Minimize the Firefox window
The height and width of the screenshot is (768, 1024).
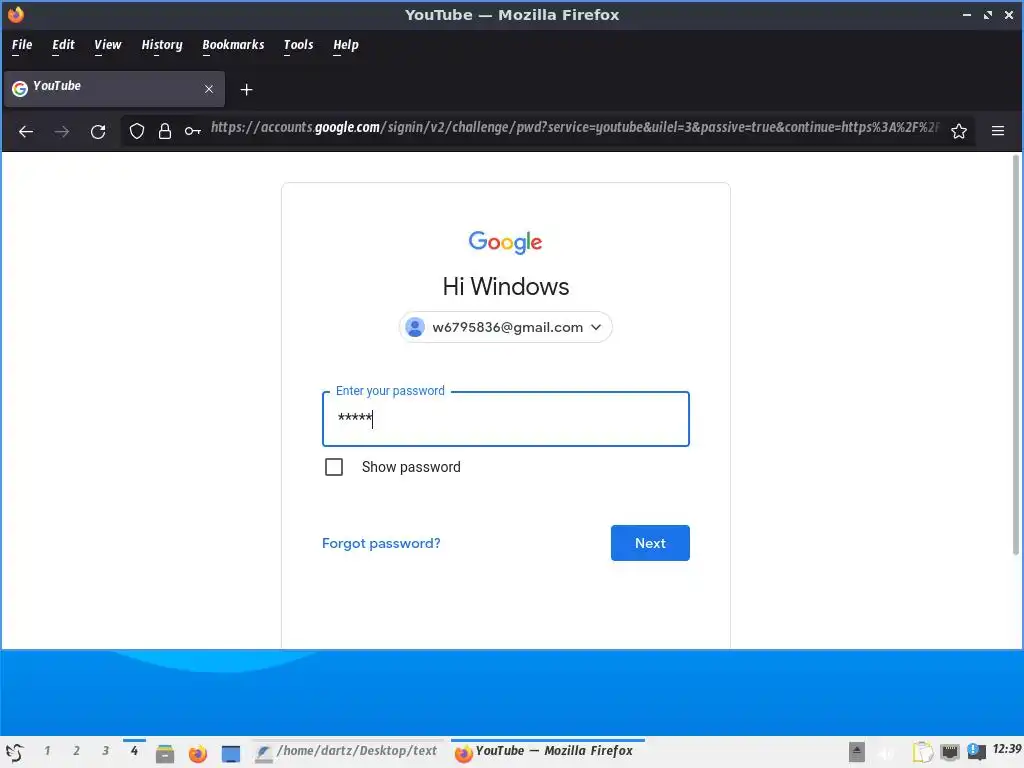(967, 15)
